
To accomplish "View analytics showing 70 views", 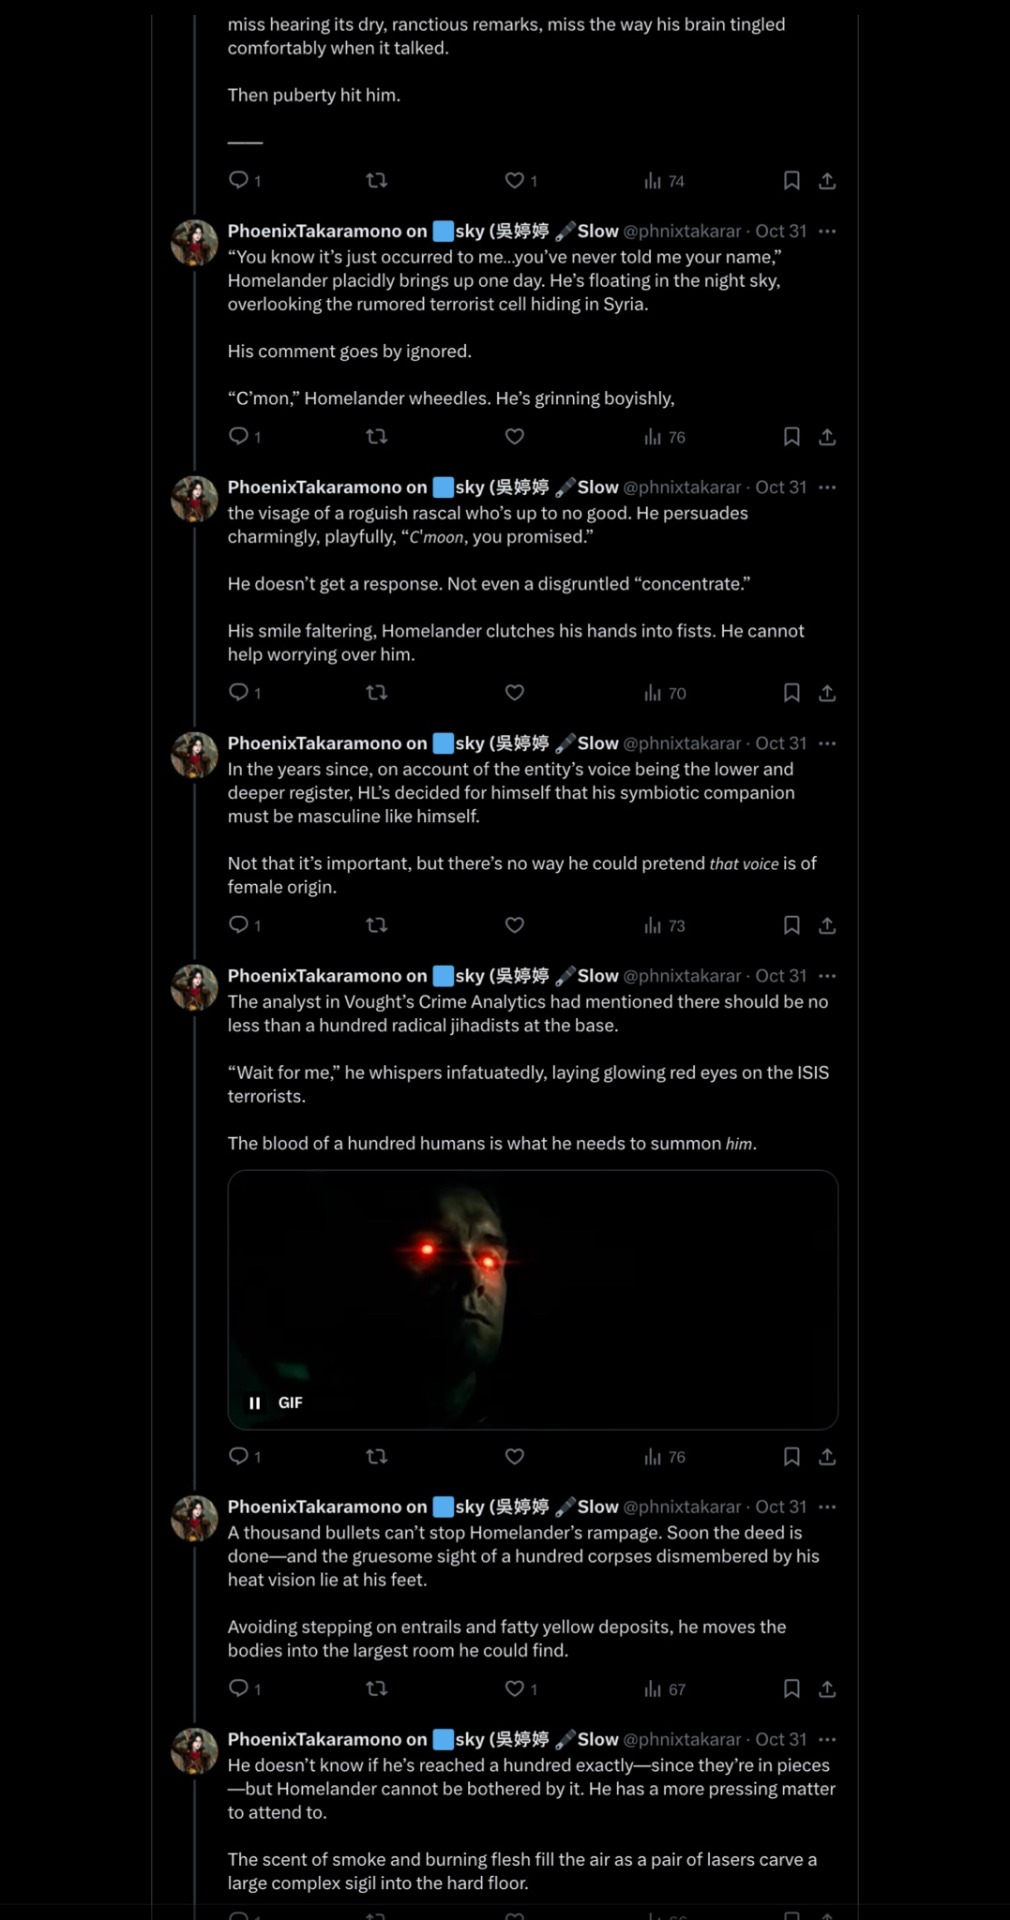I will (x=665, y=693).
